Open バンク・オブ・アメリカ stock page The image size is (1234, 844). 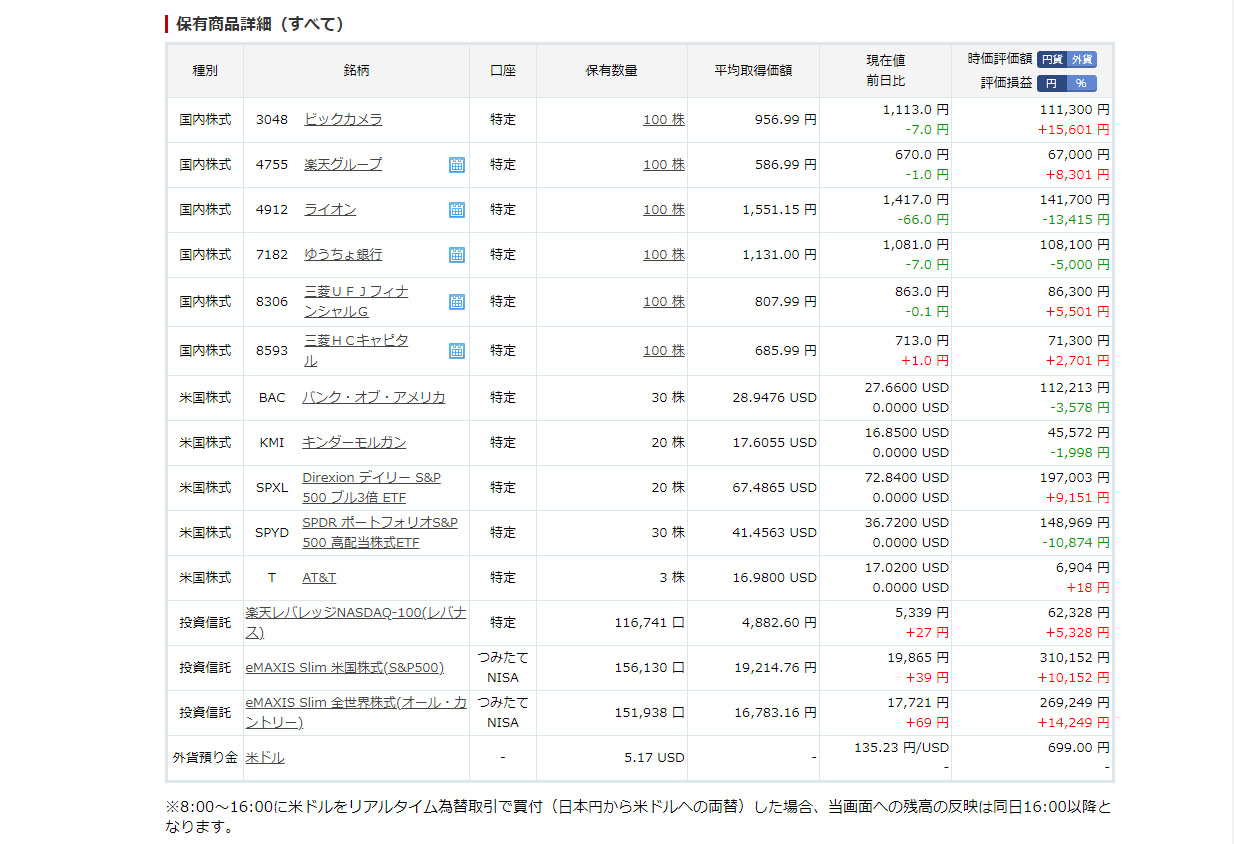(x=373, y=397)
